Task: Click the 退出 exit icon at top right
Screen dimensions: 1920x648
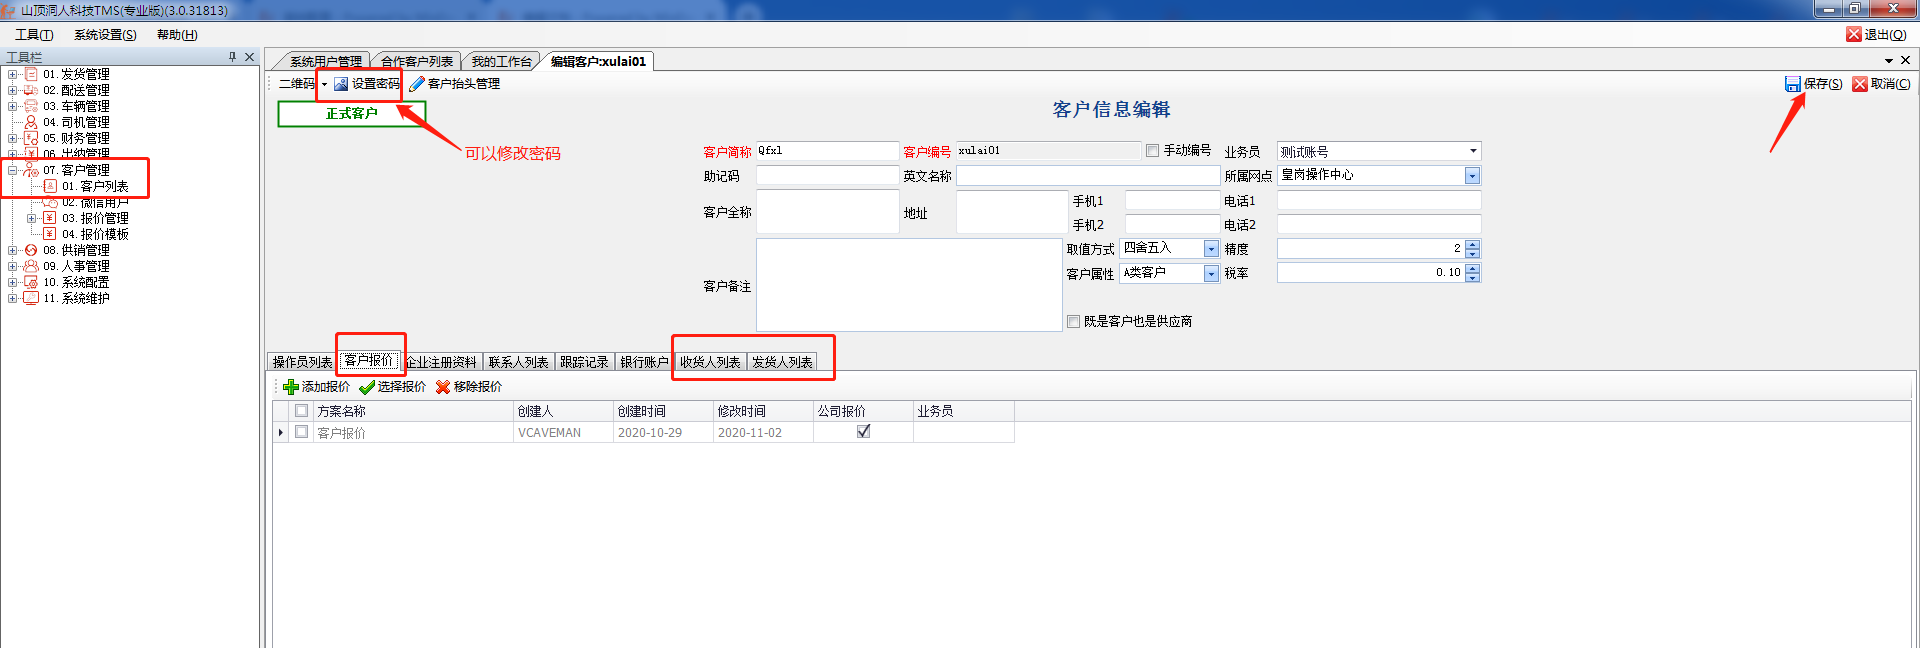Action: point(1854,34)
